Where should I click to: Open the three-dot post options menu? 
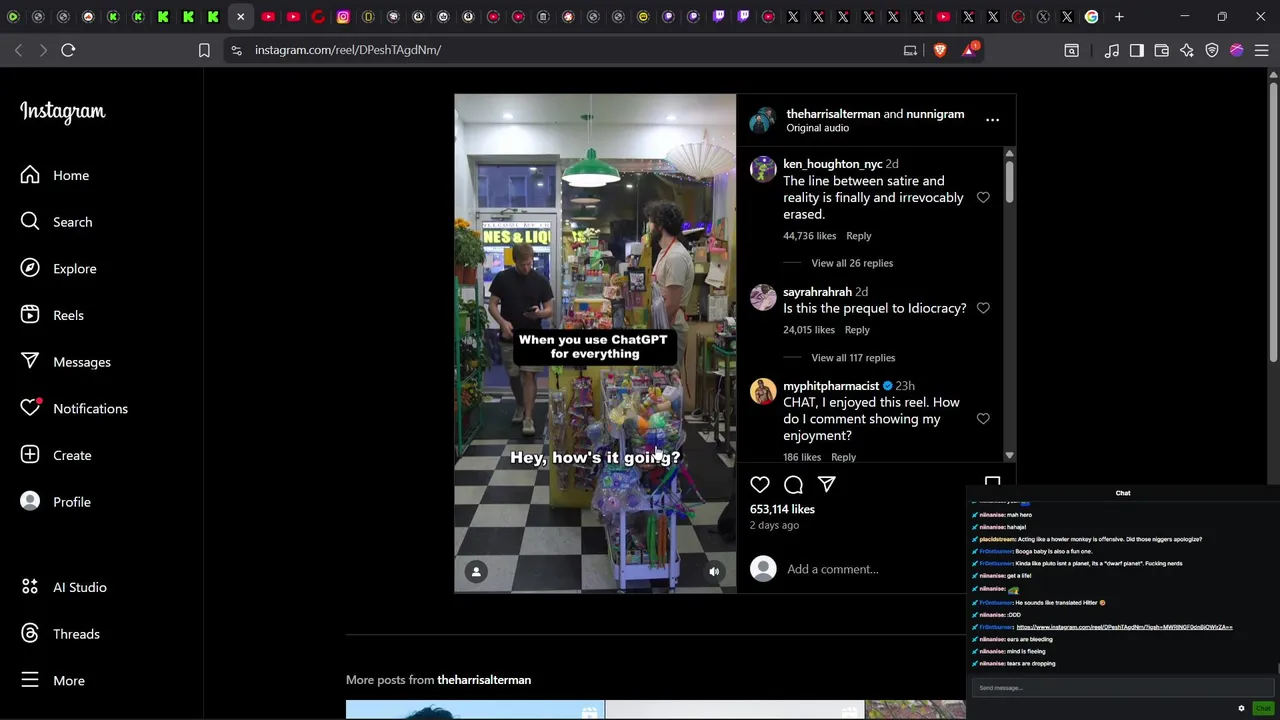click(992, 120)
